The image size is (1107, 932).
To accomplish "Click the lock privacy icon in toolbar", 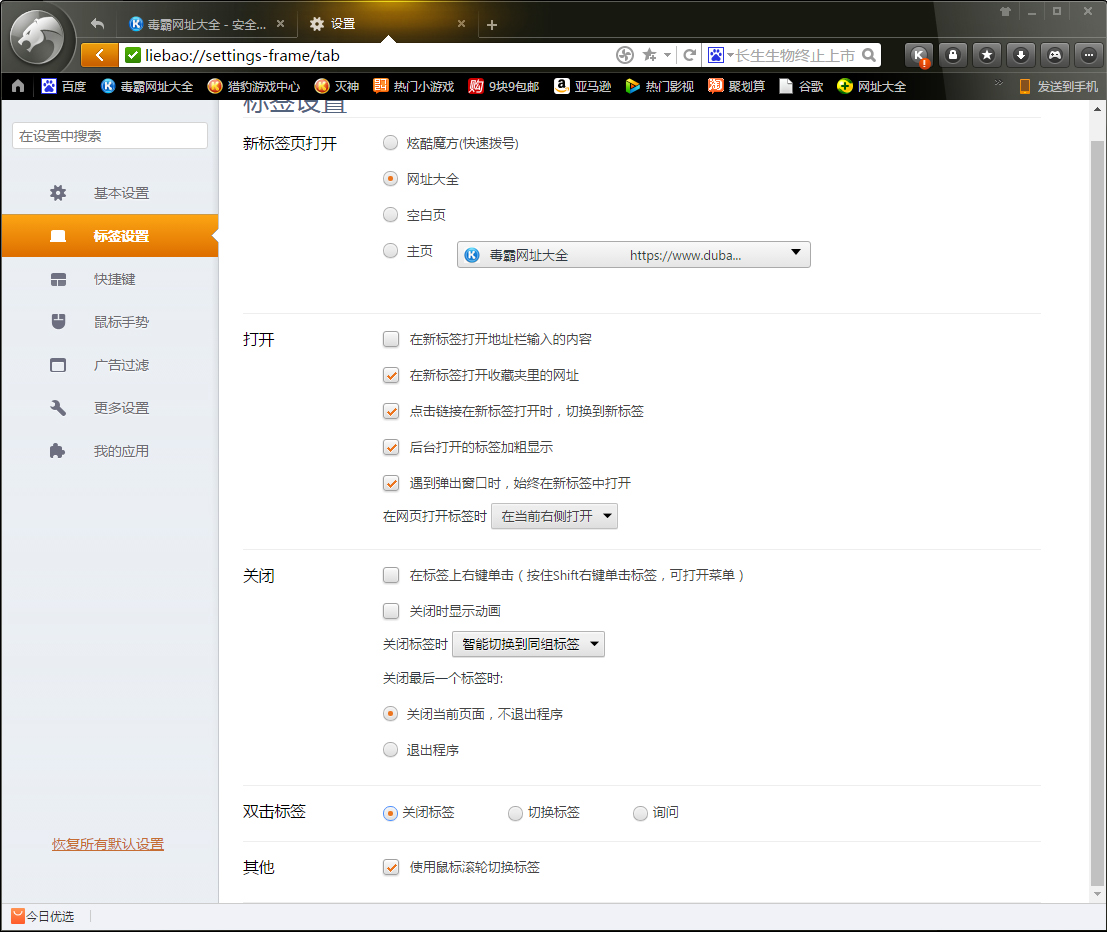I will (952, 55).
